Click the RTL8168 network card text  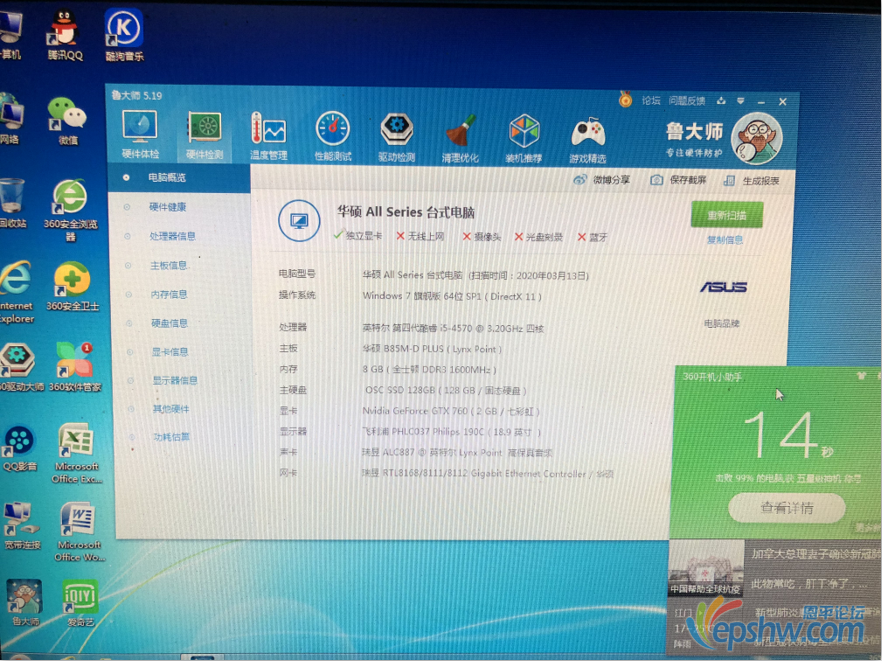tap(488, 474)
